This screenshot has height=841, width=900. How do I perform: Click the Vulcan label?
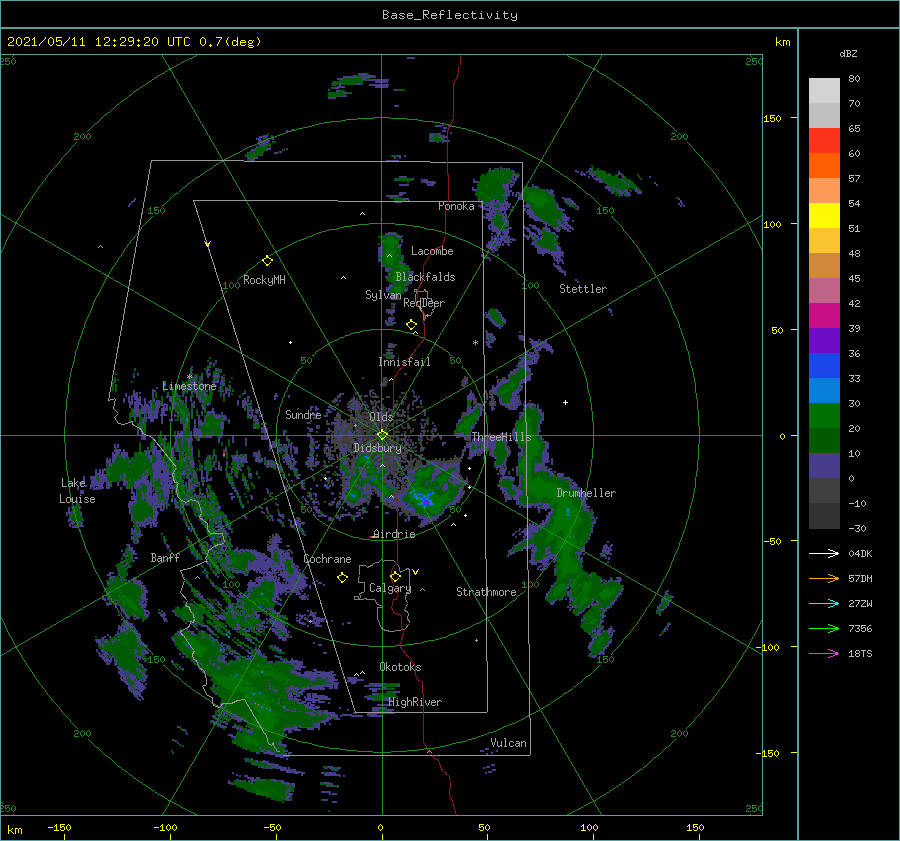click(x=508, y=743)
